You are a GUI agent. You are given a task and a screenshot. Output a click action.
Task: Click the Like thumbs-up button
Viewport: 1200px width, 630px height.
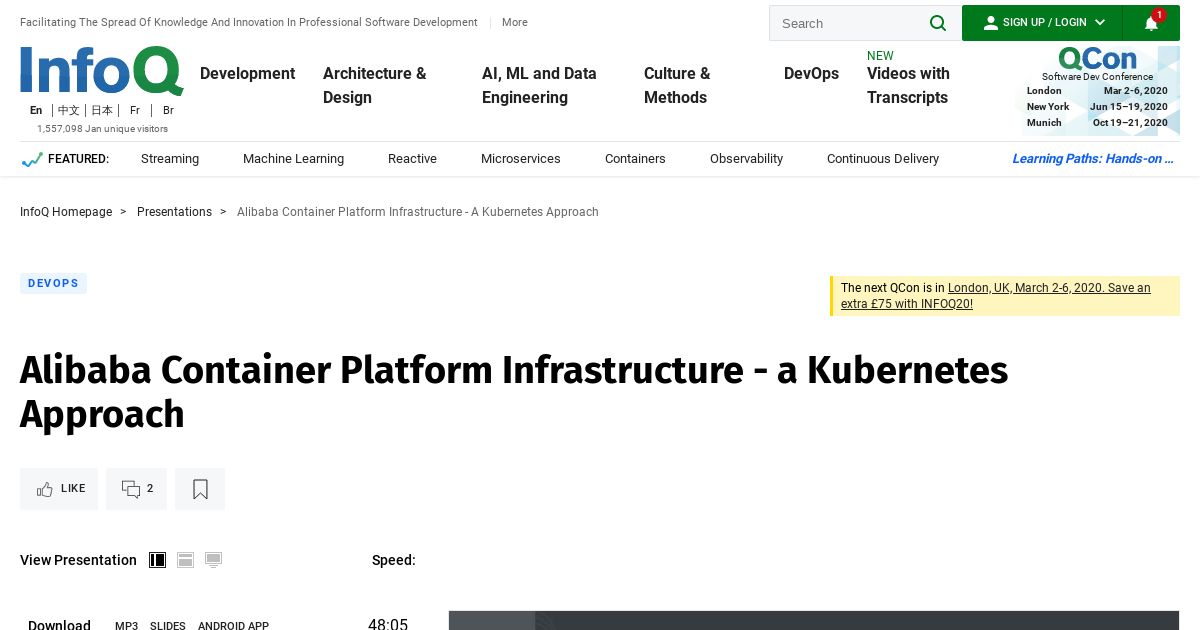(x=59, y=489)
